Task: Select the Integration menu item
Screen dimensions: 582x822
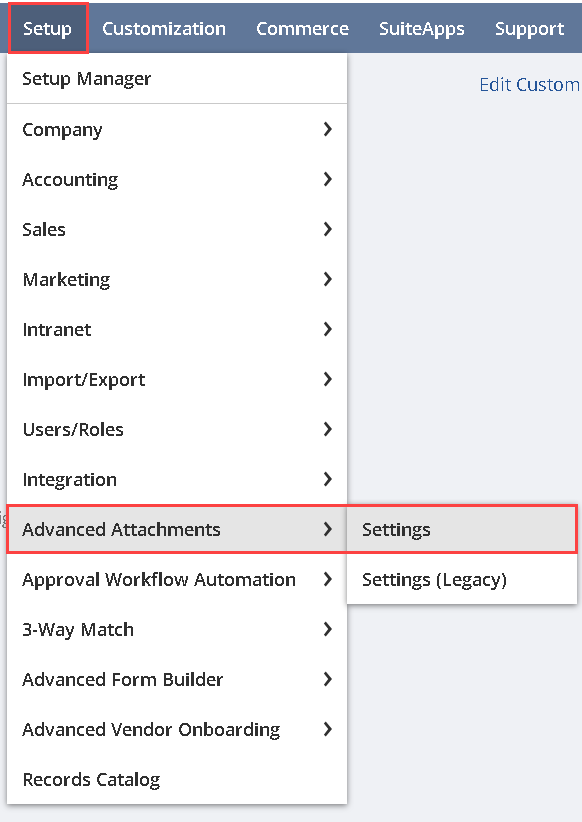Action: click(x=177, y=480)
